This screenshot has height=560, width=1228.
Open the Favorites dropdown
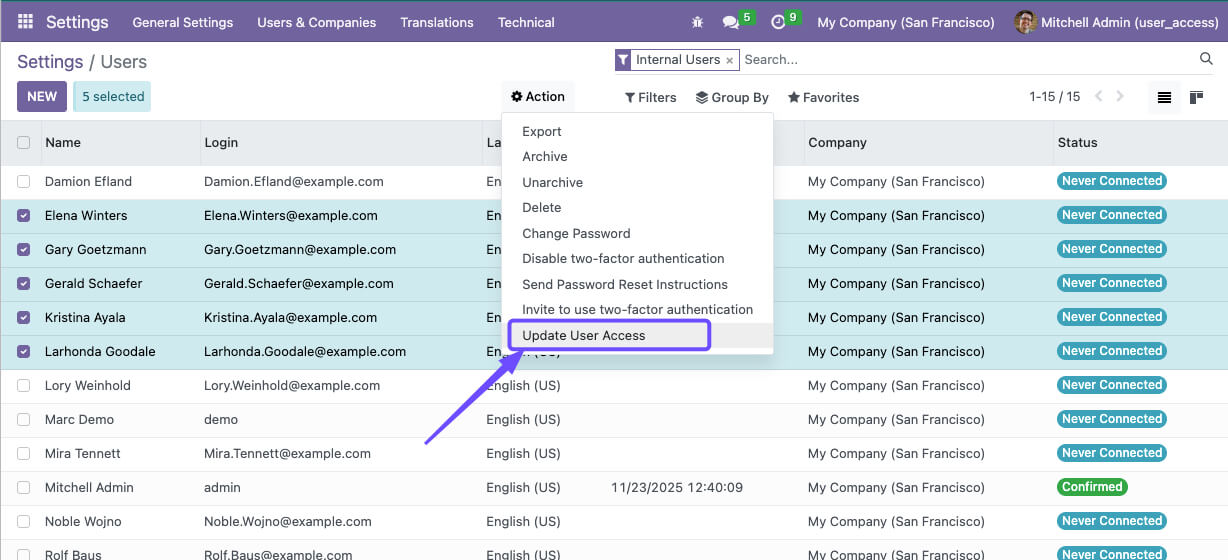click(823, 97)
